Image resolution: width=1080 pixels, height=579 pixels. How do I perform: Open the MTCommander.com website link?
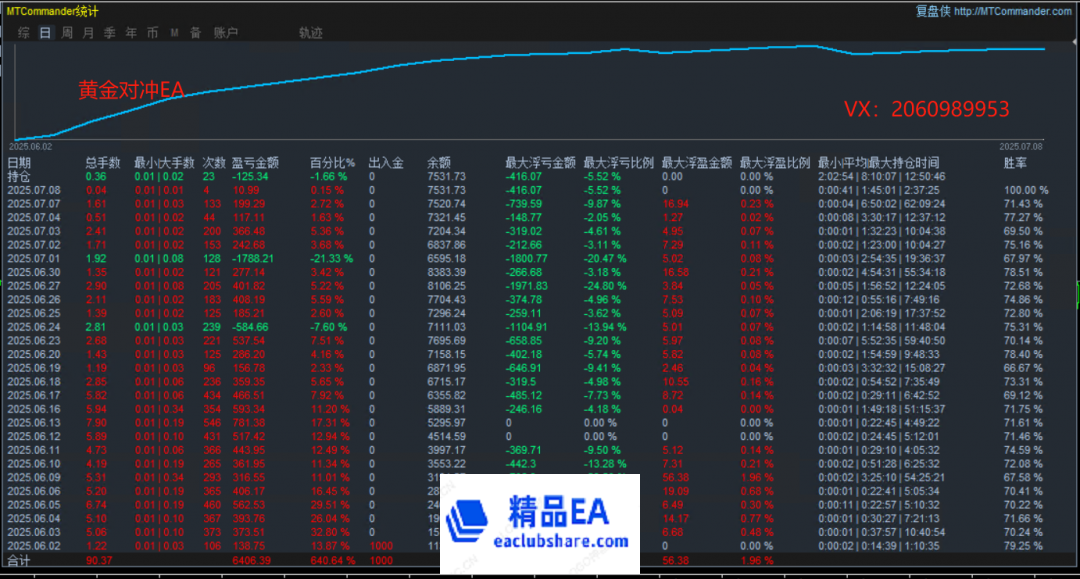[1013, 12]
